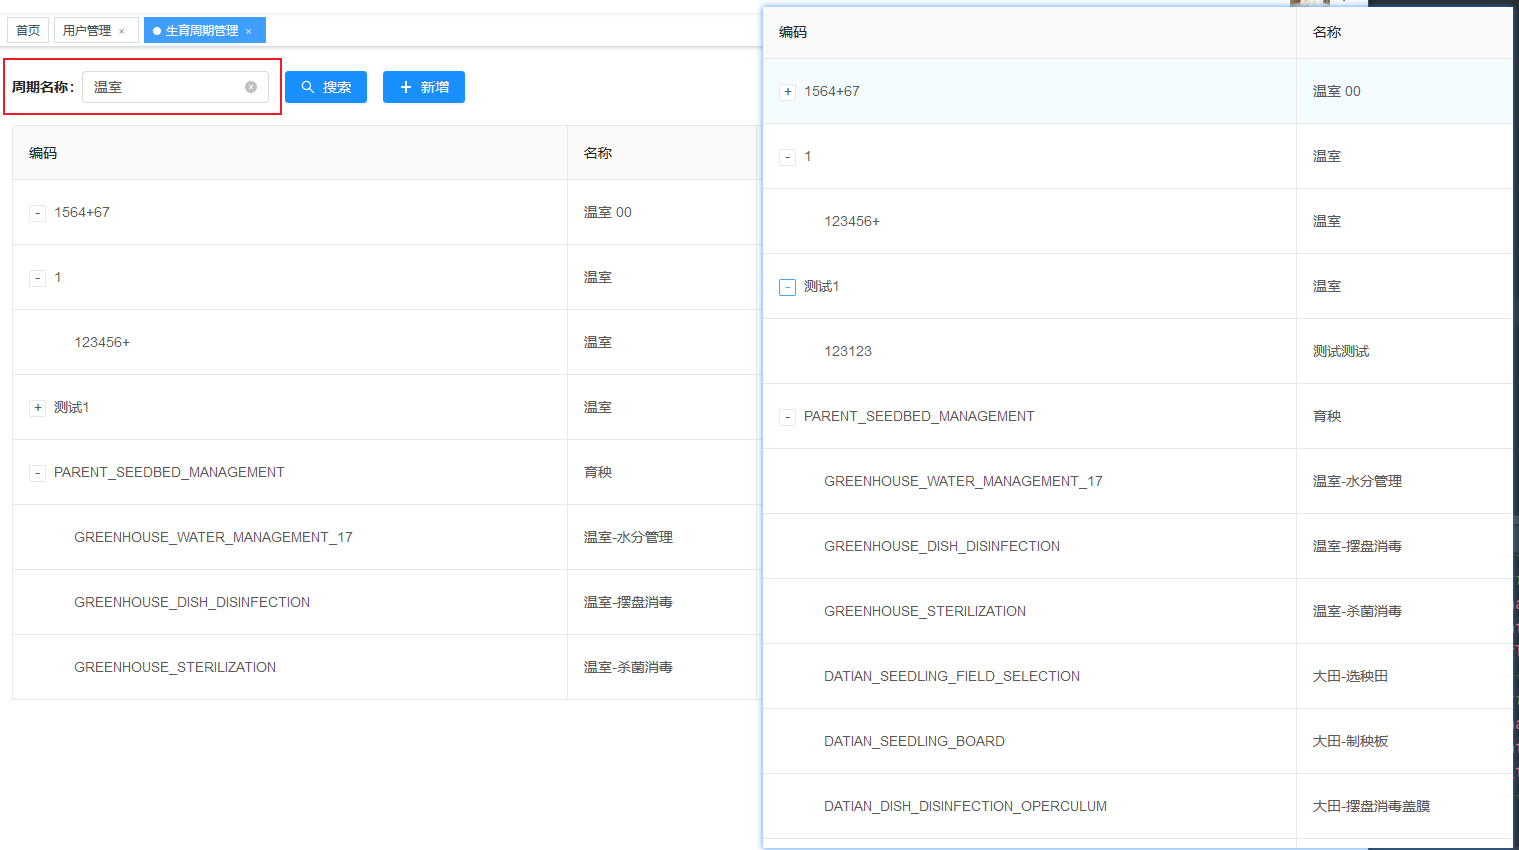Expand row 测试1 in left table

37,408
